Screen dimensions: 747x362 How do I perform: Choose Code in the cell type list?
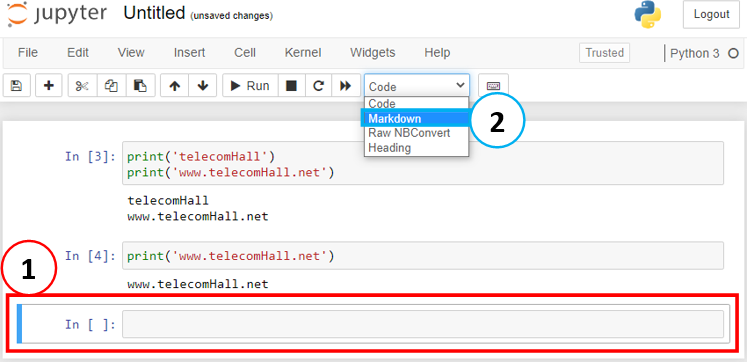[x=417, y=103]
